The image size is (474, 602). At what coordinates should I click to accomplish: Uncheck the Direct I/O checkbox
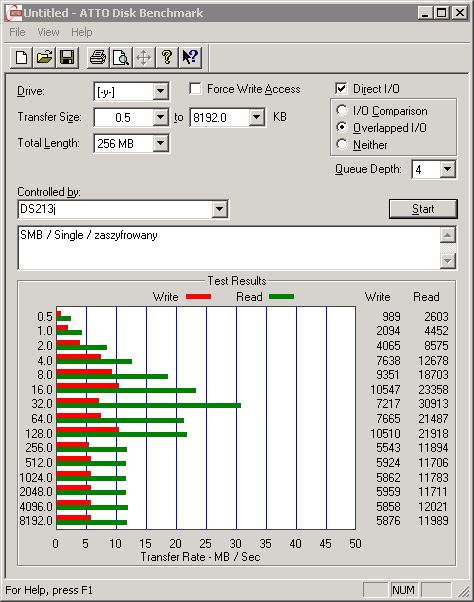[x=341, y=89]
